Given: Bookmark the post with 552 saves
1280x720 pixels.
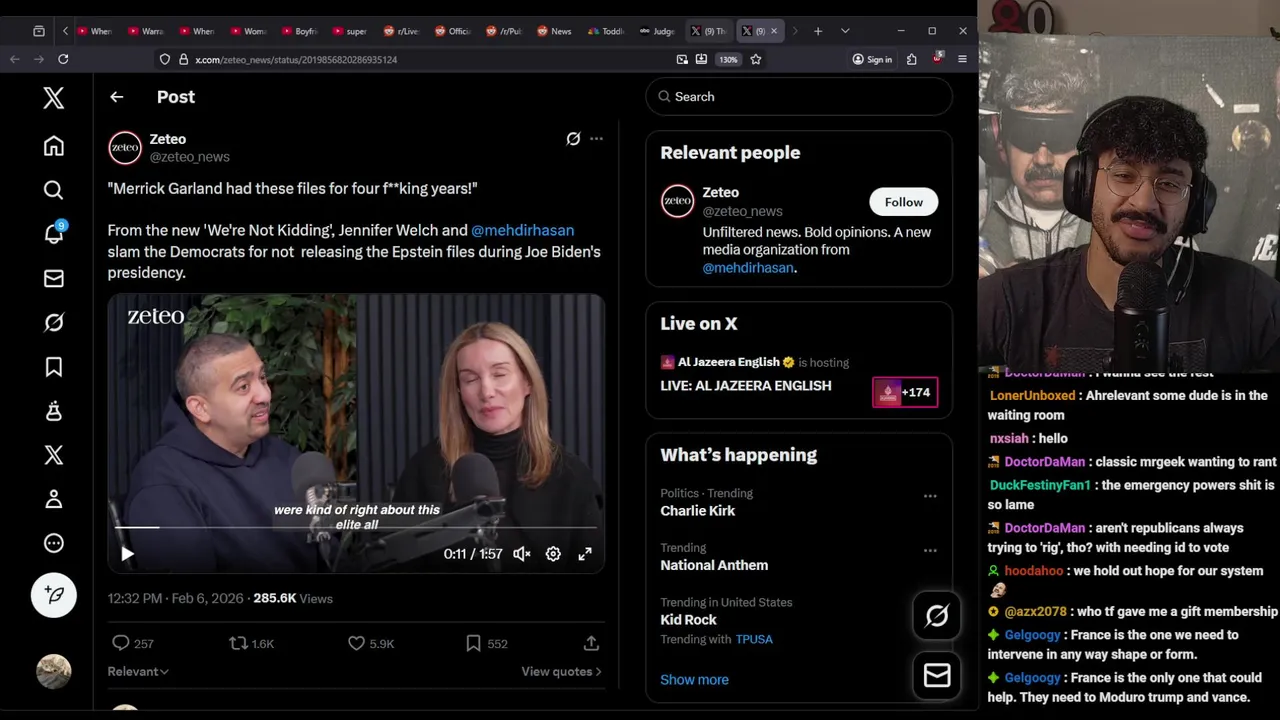Looking at the screenshot, I should 486,644.
